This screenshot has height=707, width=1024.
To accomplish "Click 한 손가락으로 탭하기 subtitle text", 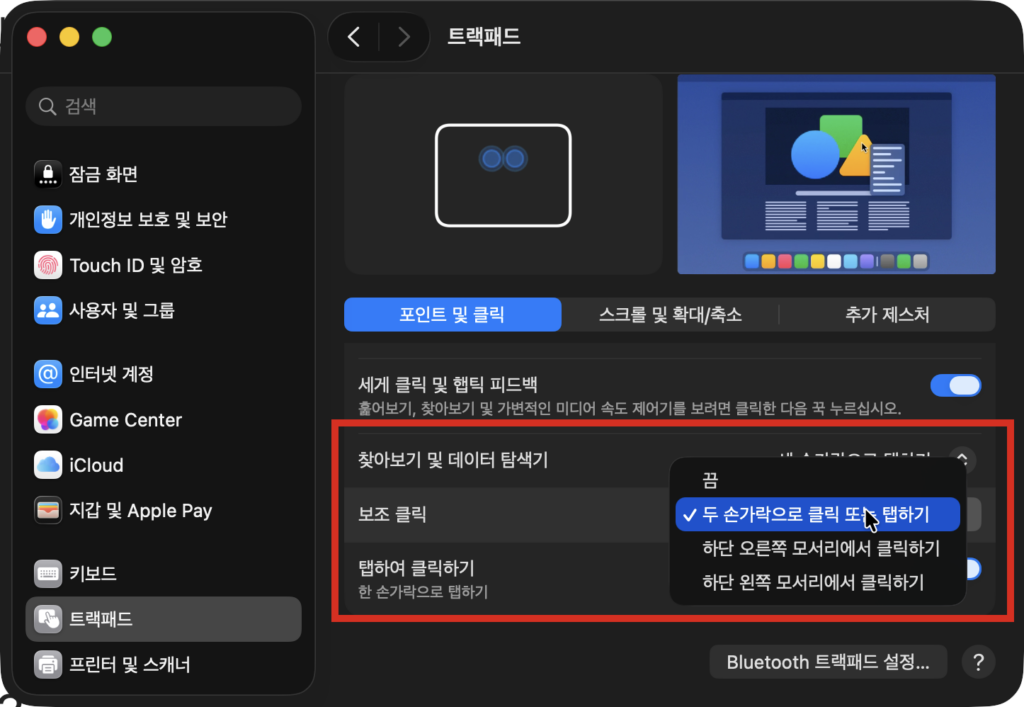I will 423,592.
